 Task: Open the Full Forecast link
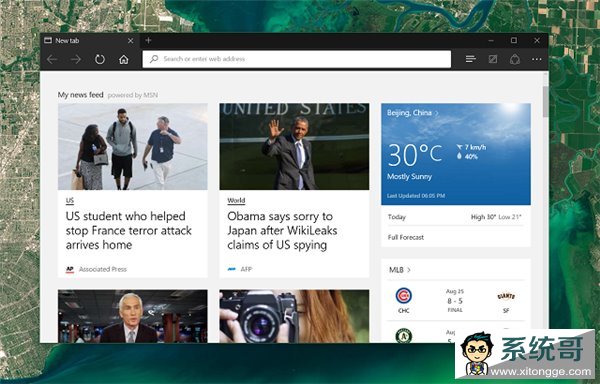click(x=406, y=238)
